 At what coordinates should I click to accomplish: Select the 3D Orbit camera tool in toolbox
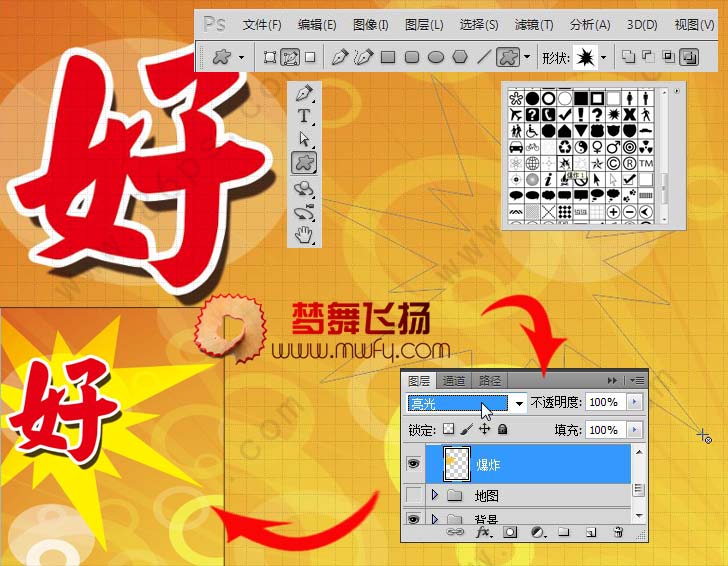(304, 212)
